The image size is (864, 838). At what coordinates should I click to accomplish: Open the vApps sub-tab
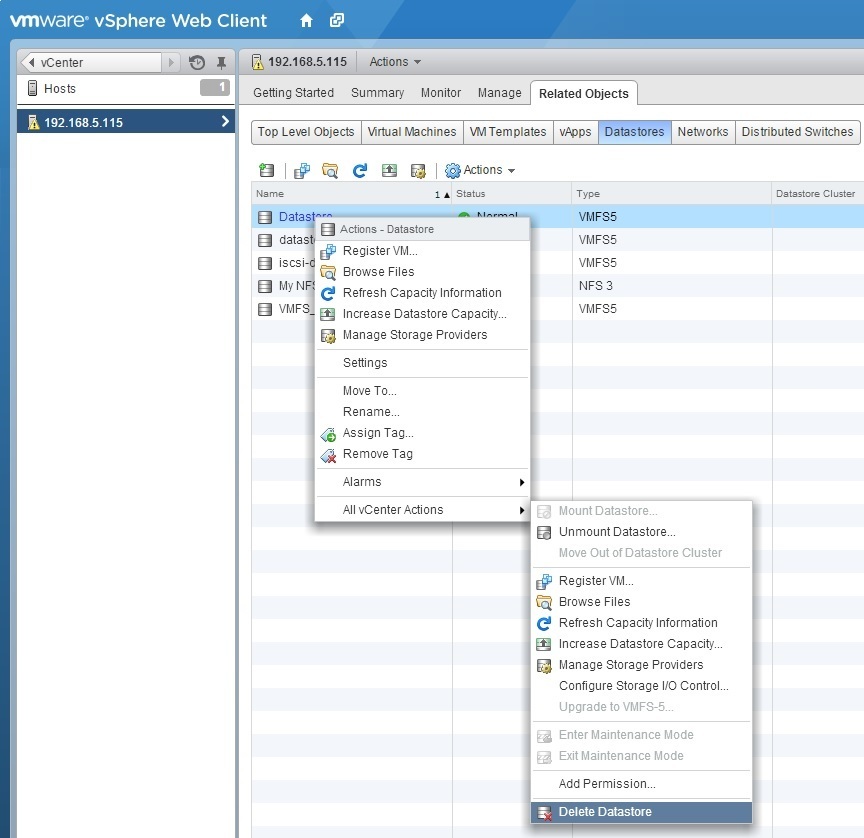tap(575, 132)
